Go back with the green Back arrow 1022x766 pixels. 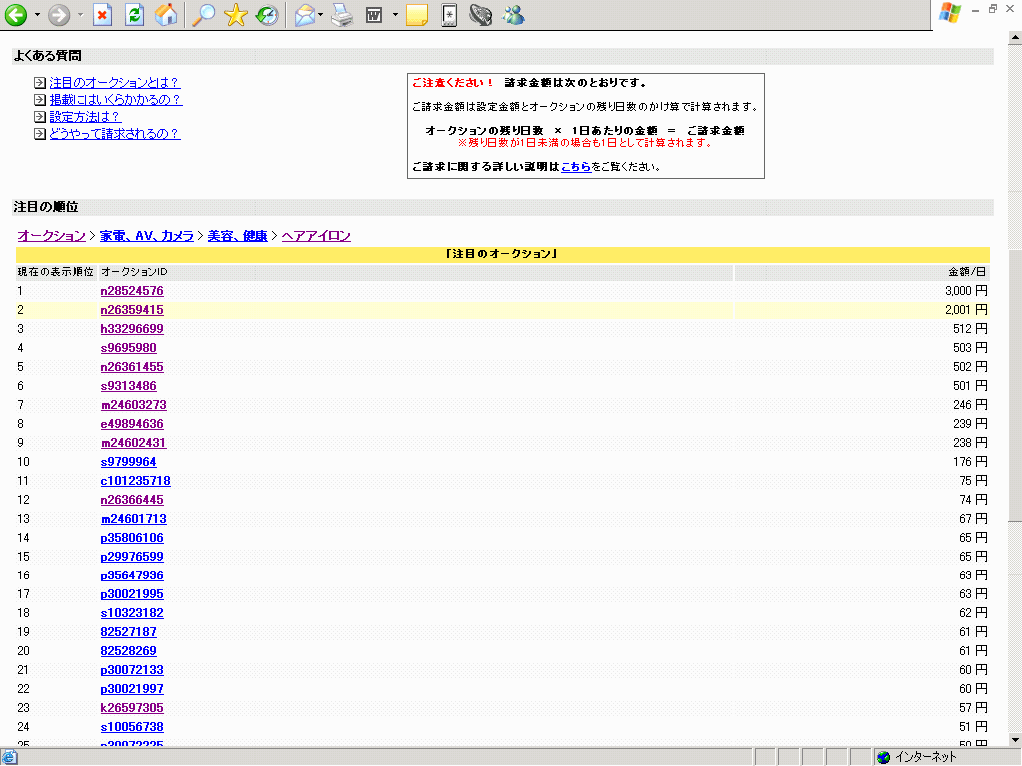[x=16, y=15]
